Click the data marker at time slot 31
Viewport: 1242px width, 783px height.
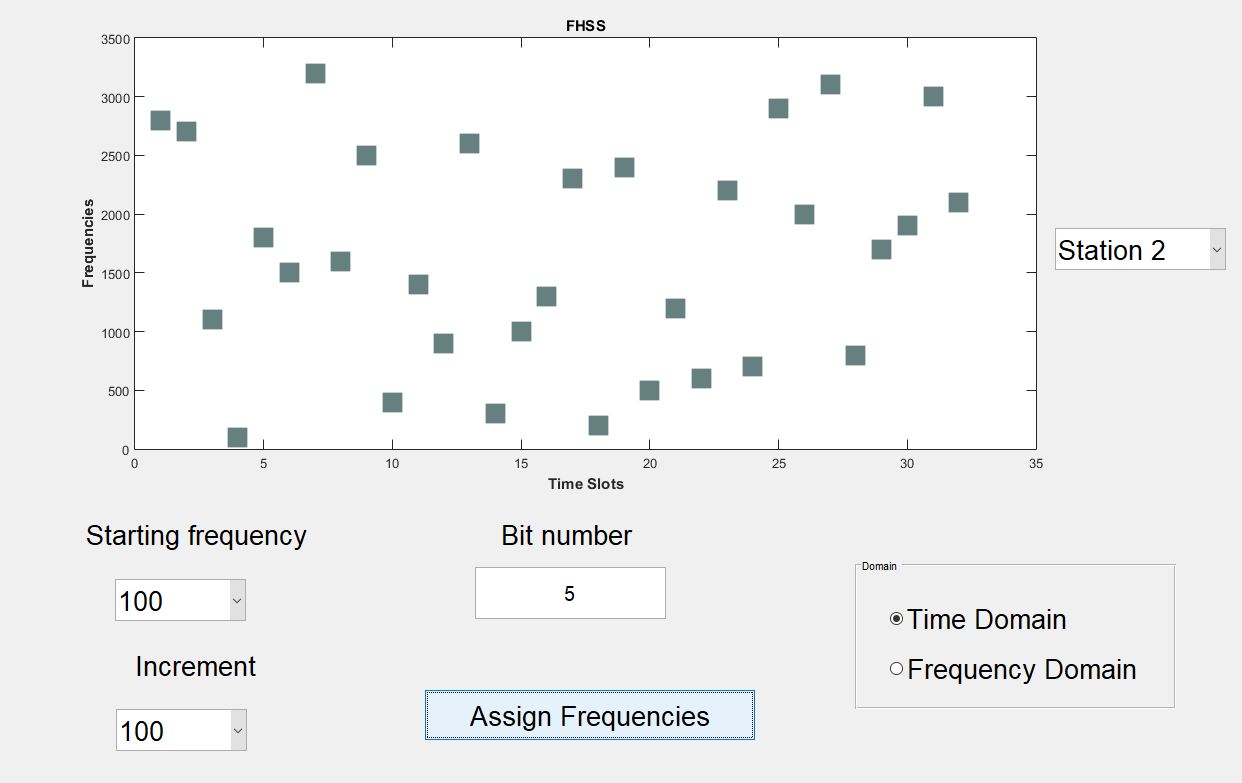click(933, 96)
